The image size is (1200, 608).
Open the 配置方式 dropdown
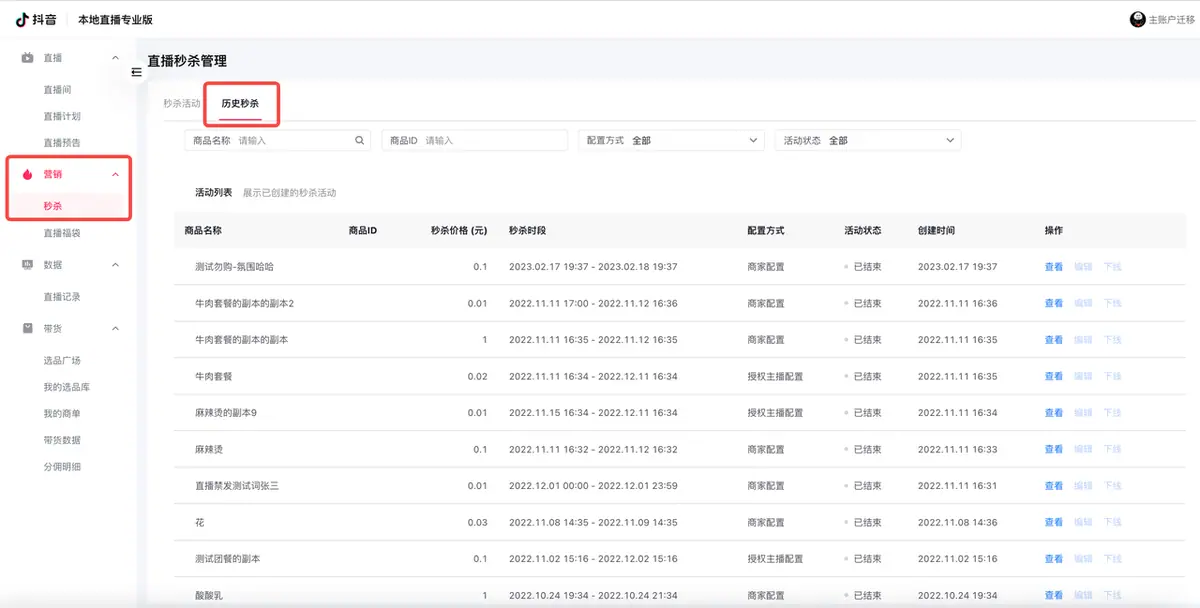click(672, 141)
